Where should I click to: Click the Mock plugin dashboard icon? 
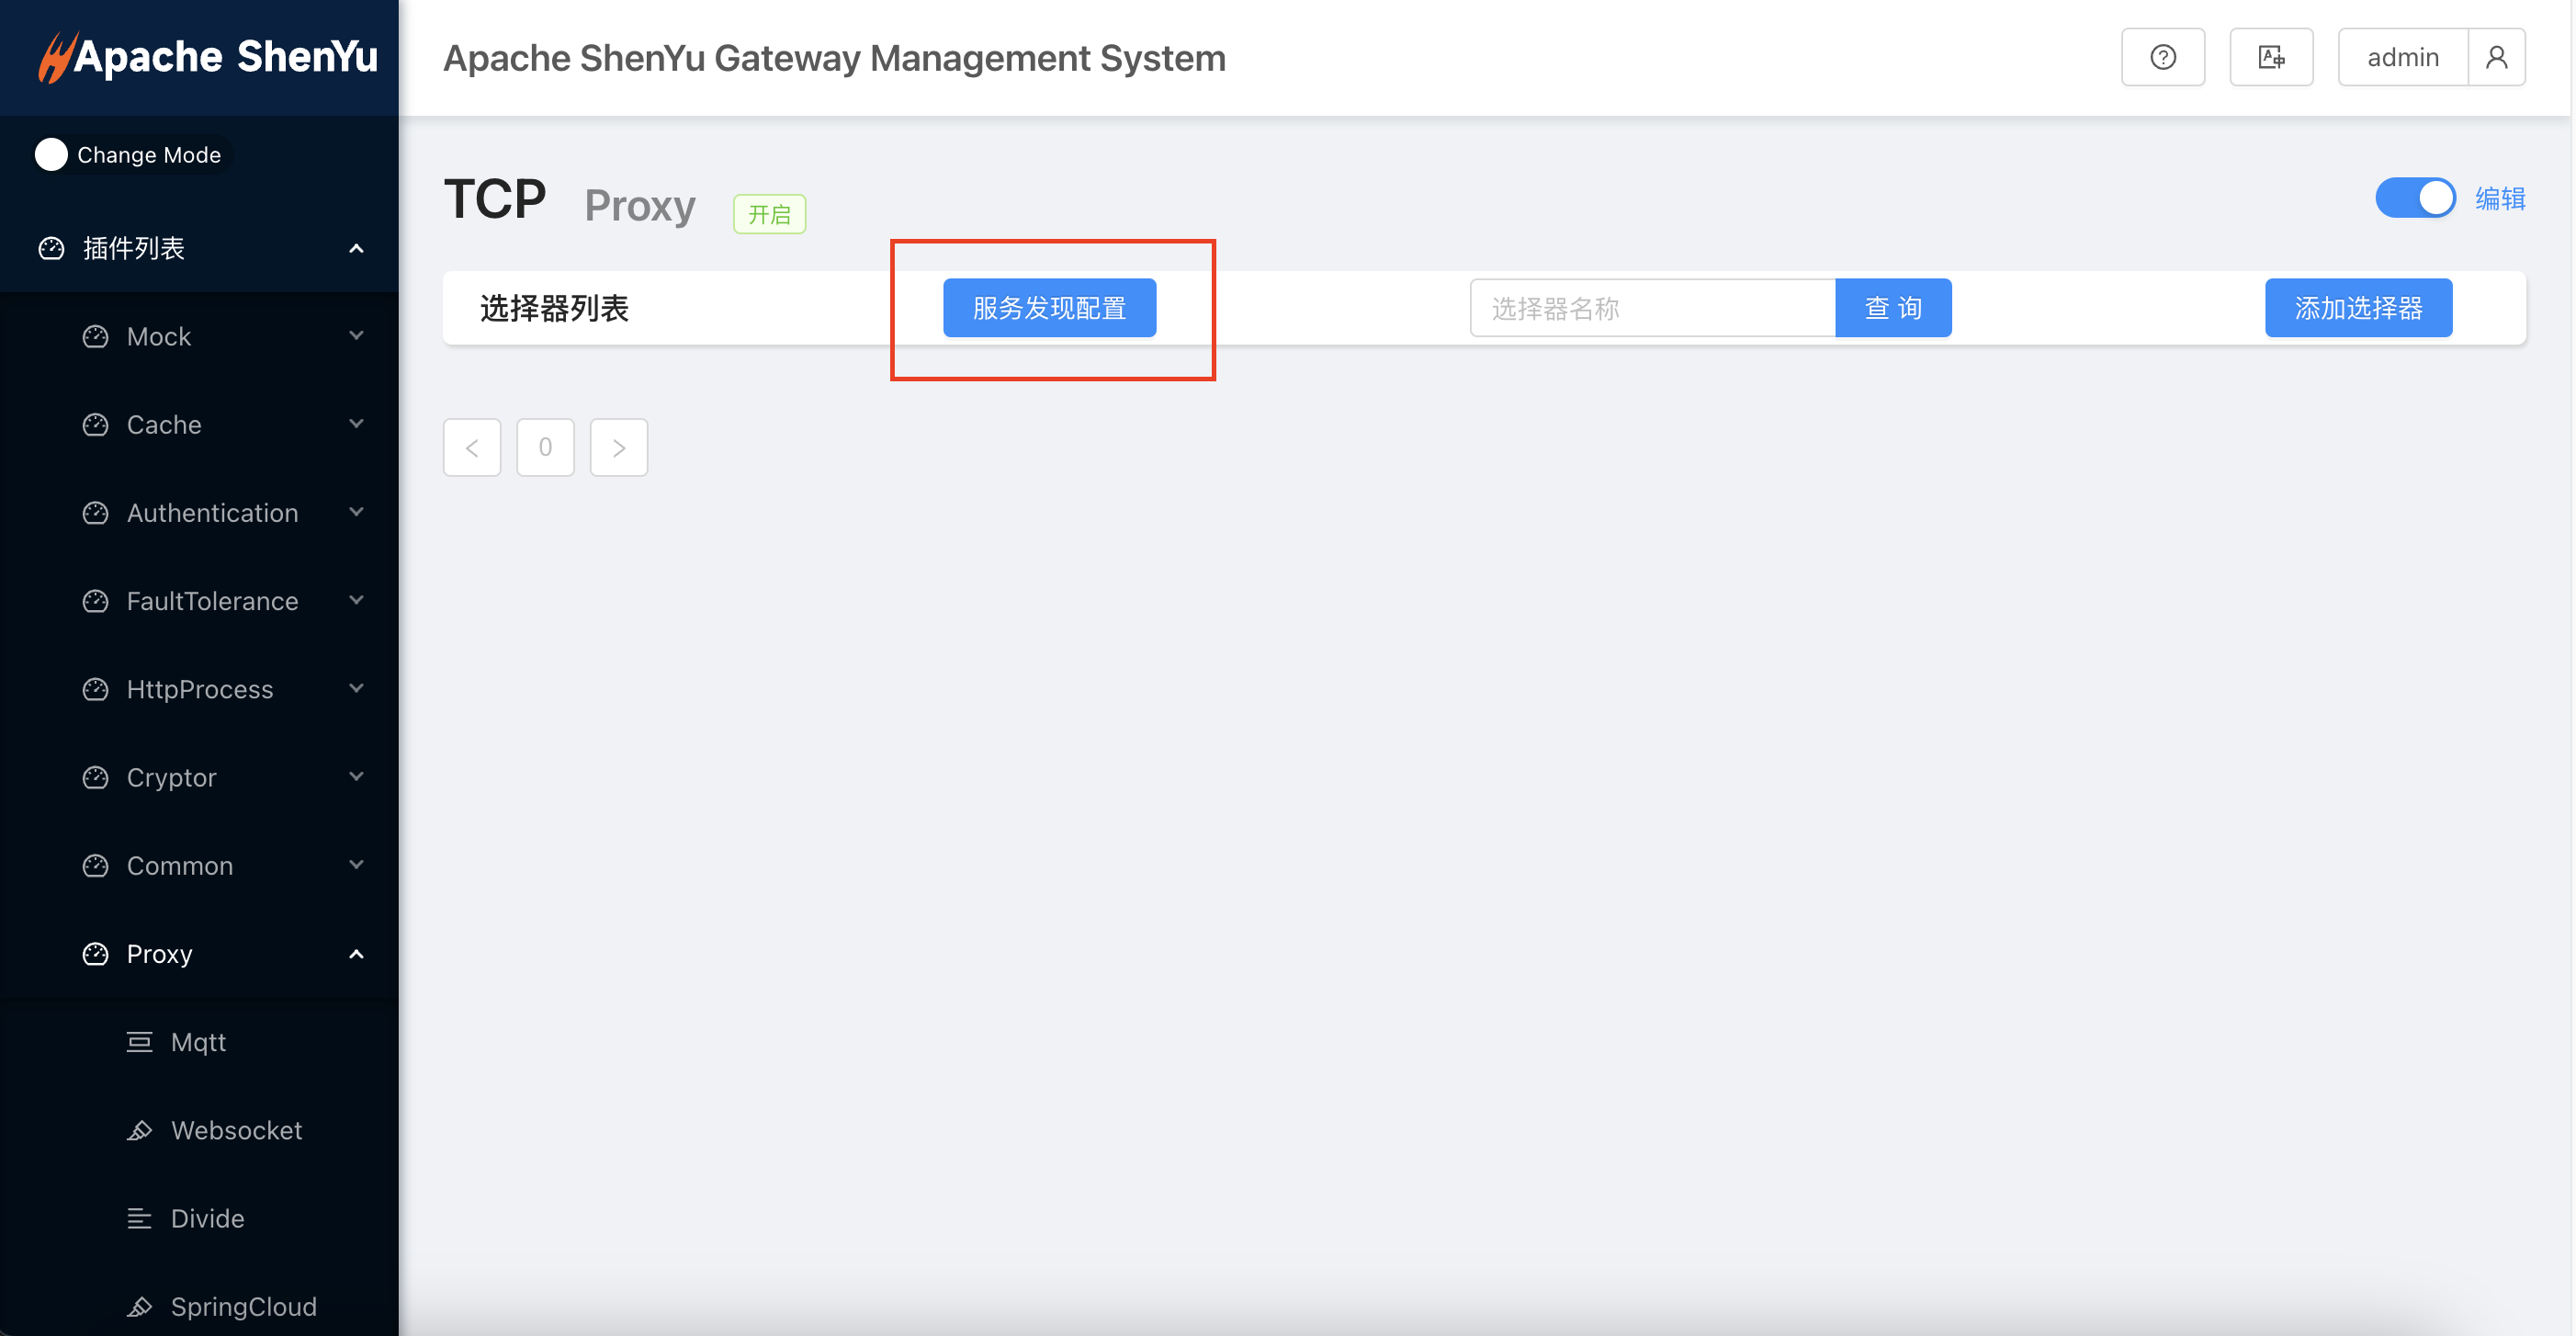click(95, 337)
